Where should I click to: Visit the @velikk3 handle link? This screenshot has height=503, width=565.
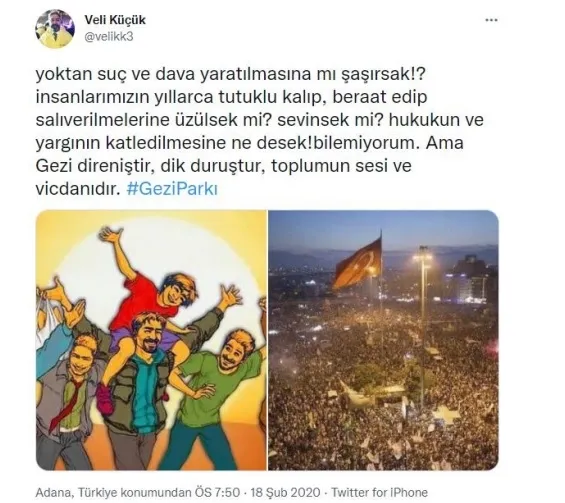[109, 36]
